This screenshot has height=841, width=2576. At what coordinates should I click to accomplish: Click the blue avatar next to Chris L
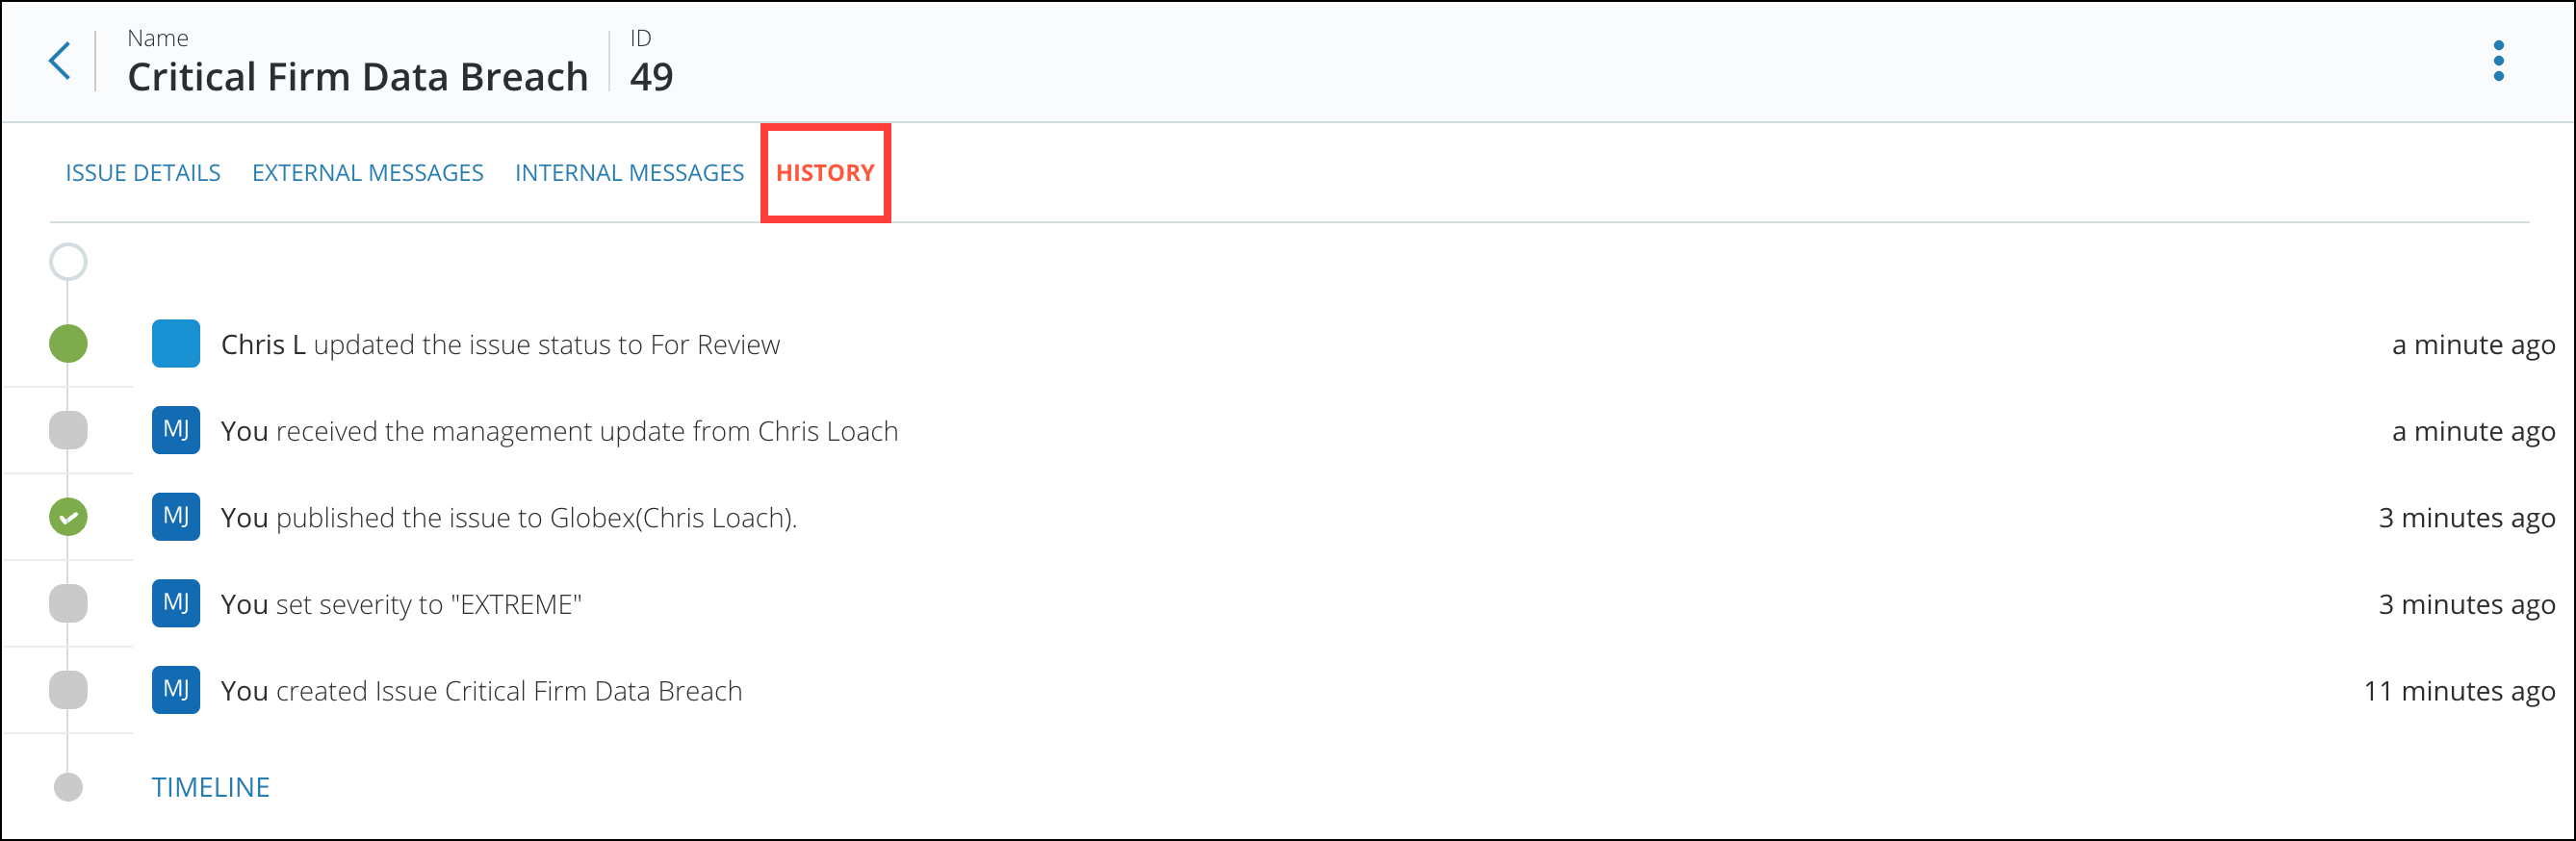[176, 344]
